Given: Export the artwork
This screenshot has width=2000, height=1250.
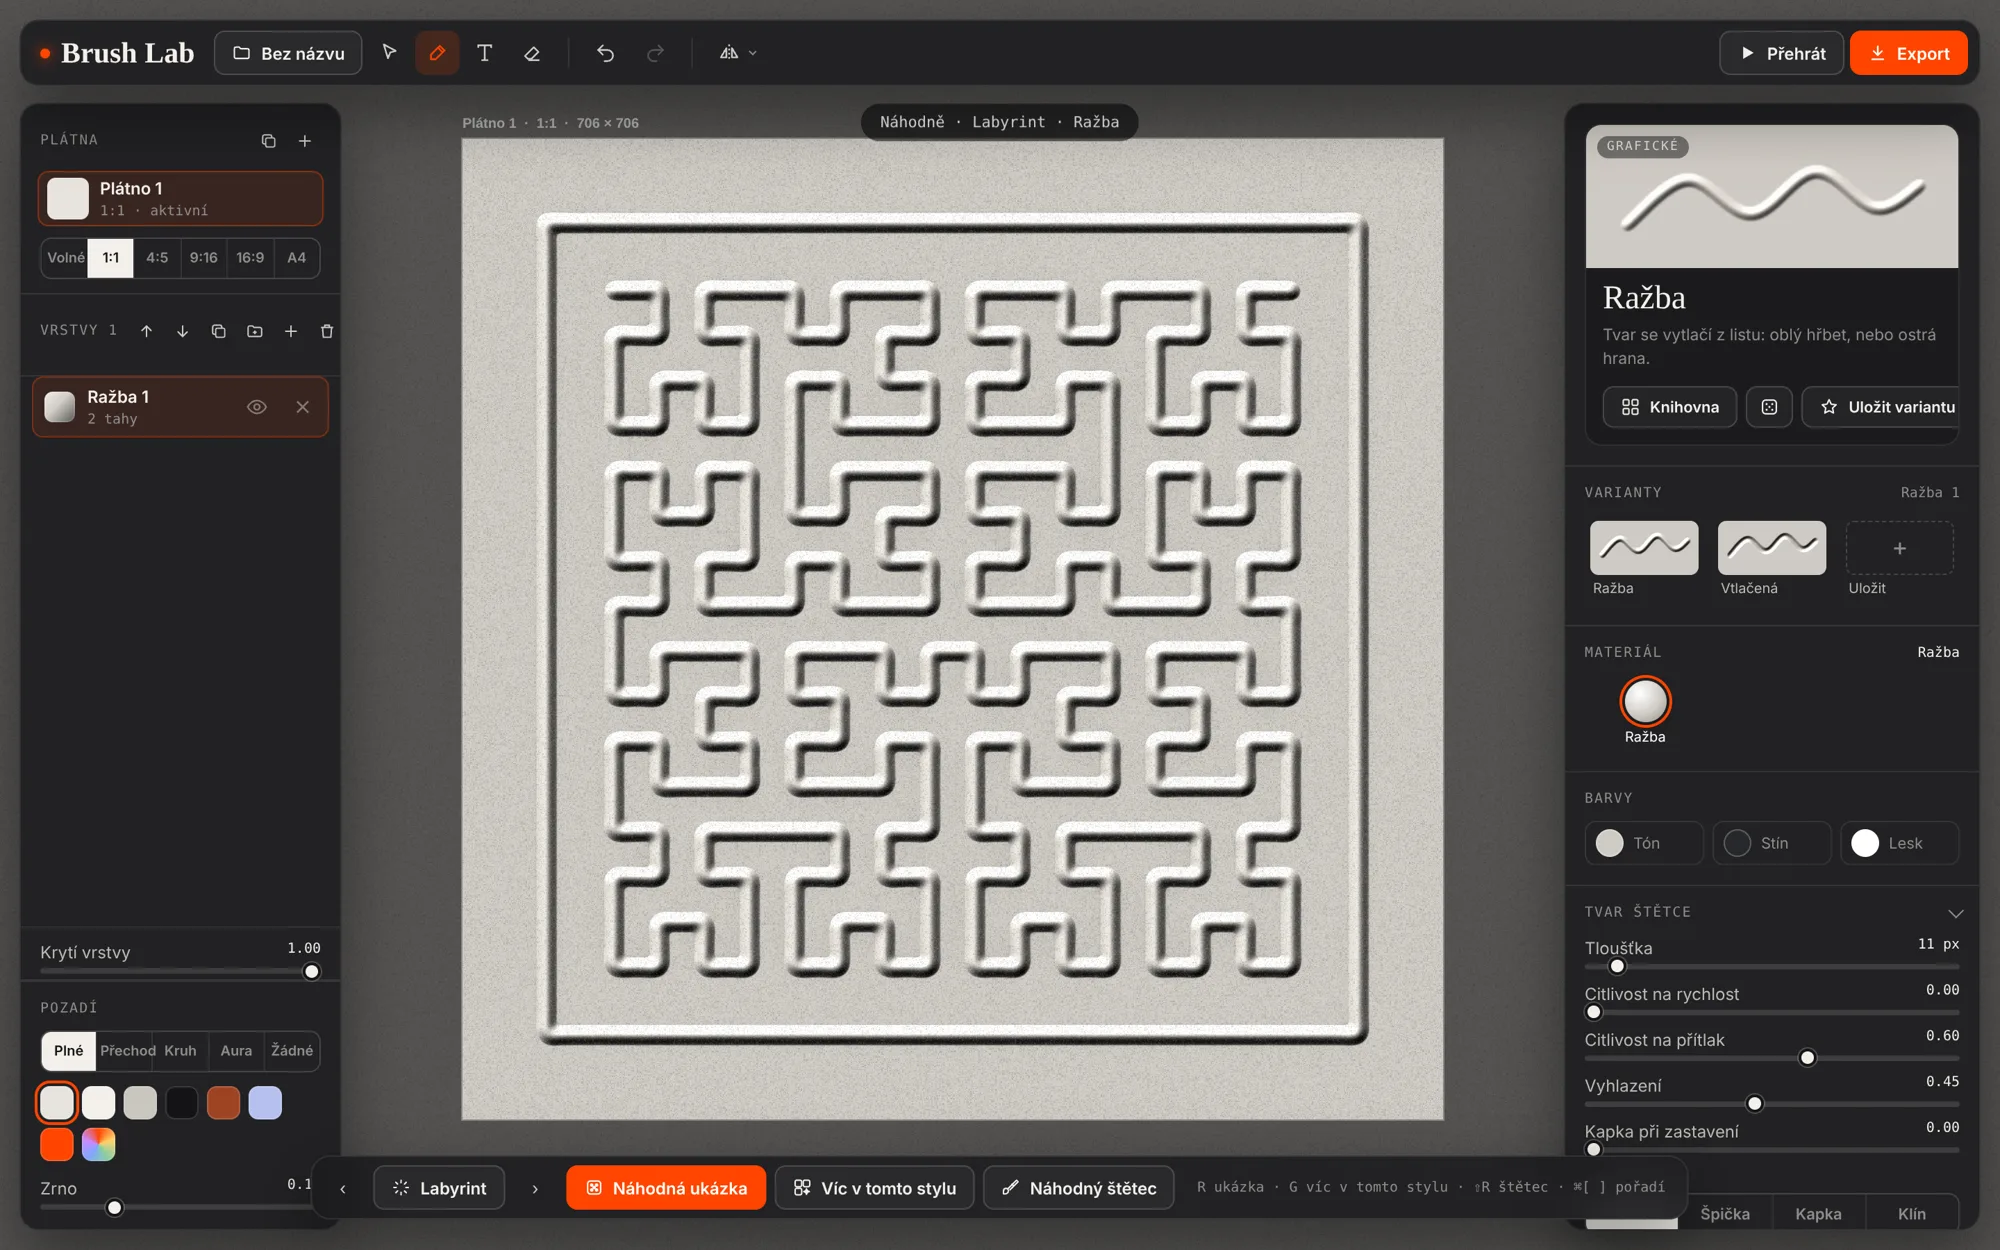Looking at the screenshot, I should [x=1909, y=53].
